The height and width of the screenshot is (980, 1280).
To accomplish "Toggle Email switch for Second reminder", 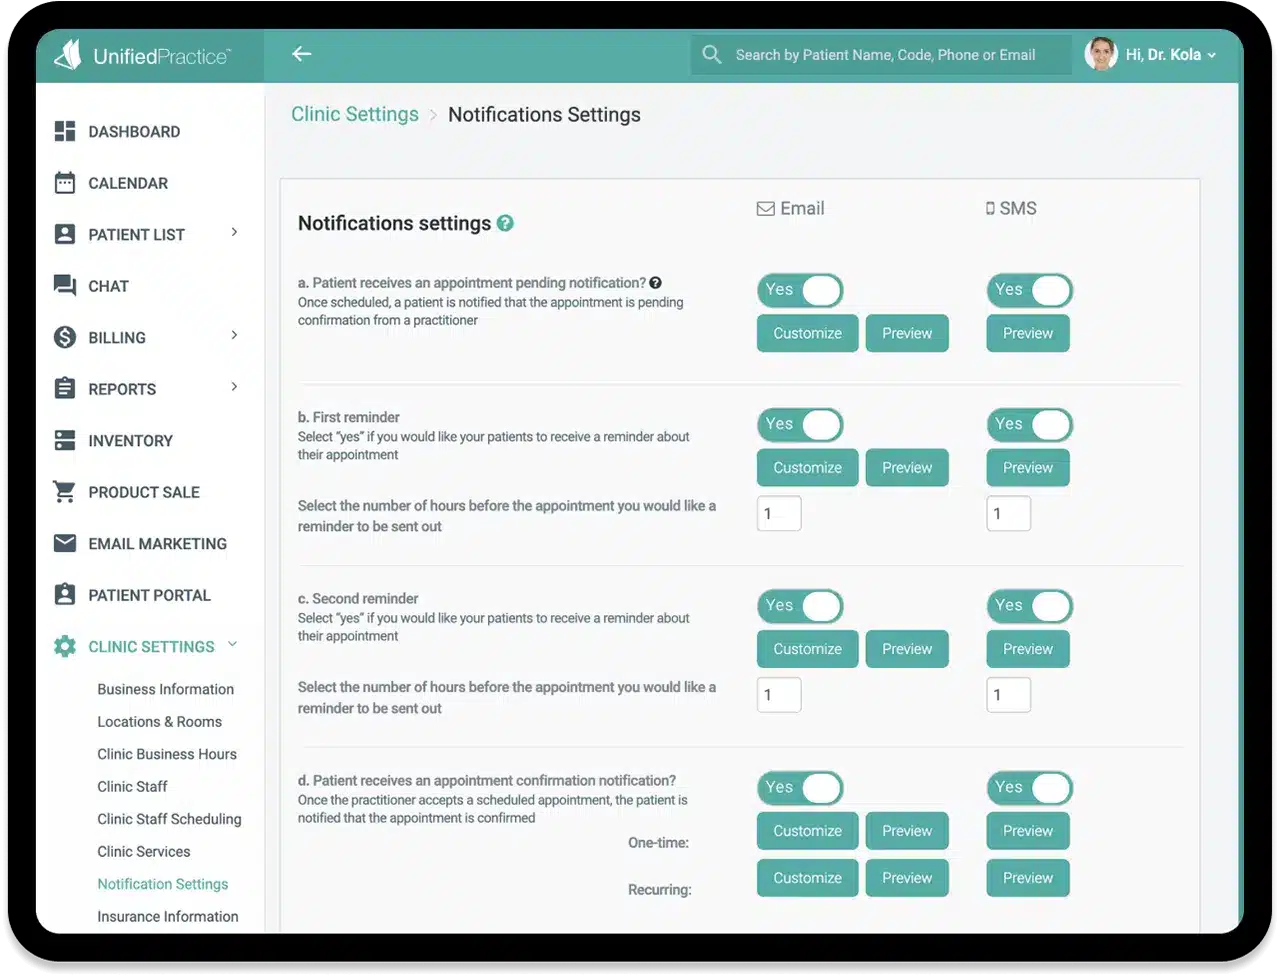I will (800, 606).
